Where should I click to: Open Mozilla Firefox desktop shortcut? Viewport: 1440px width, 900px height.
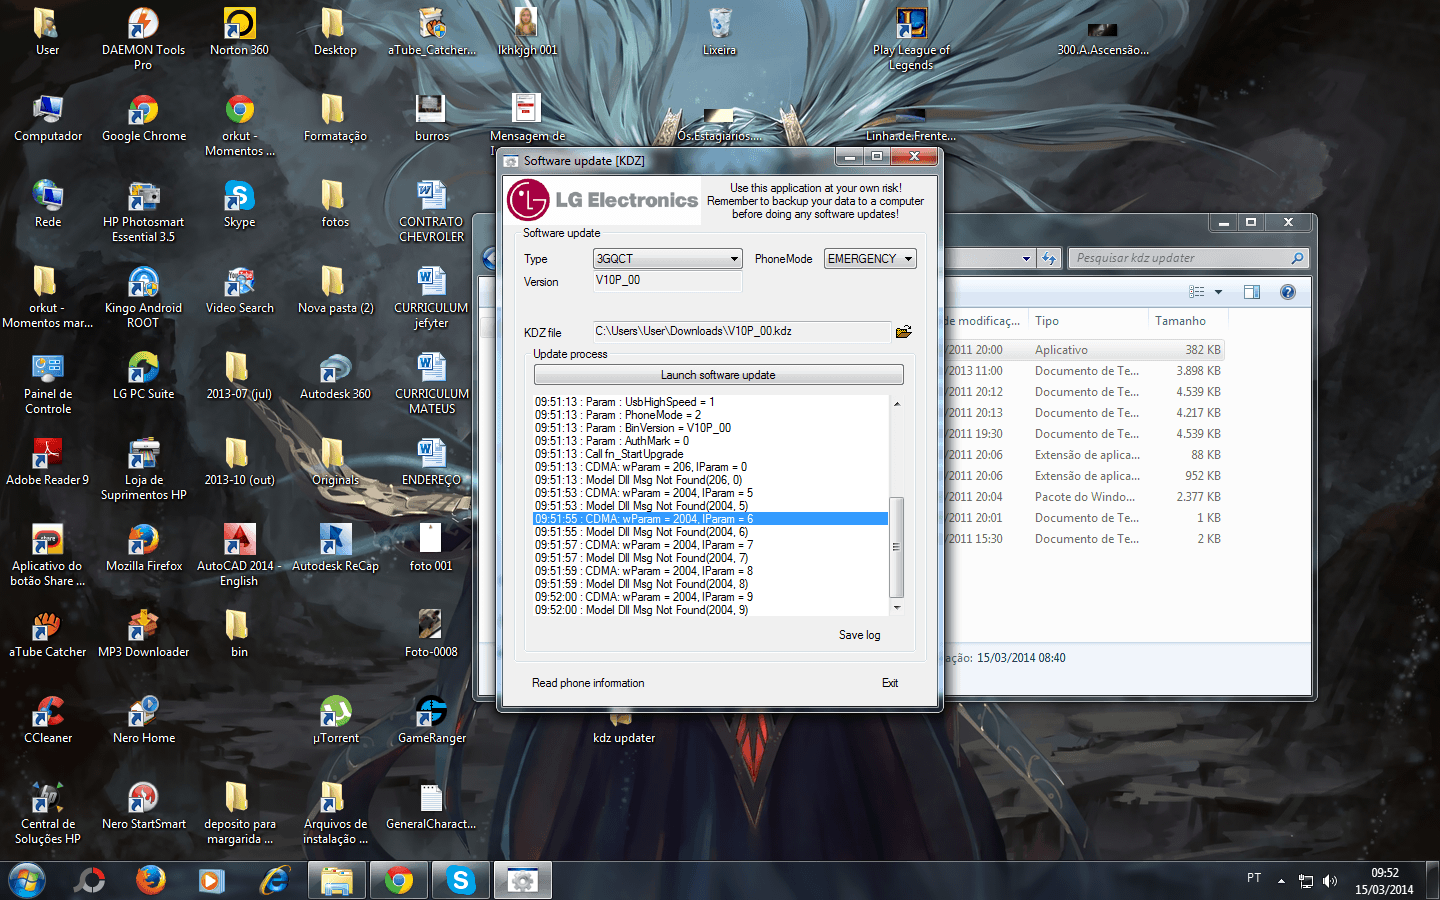tap(143, 548)
